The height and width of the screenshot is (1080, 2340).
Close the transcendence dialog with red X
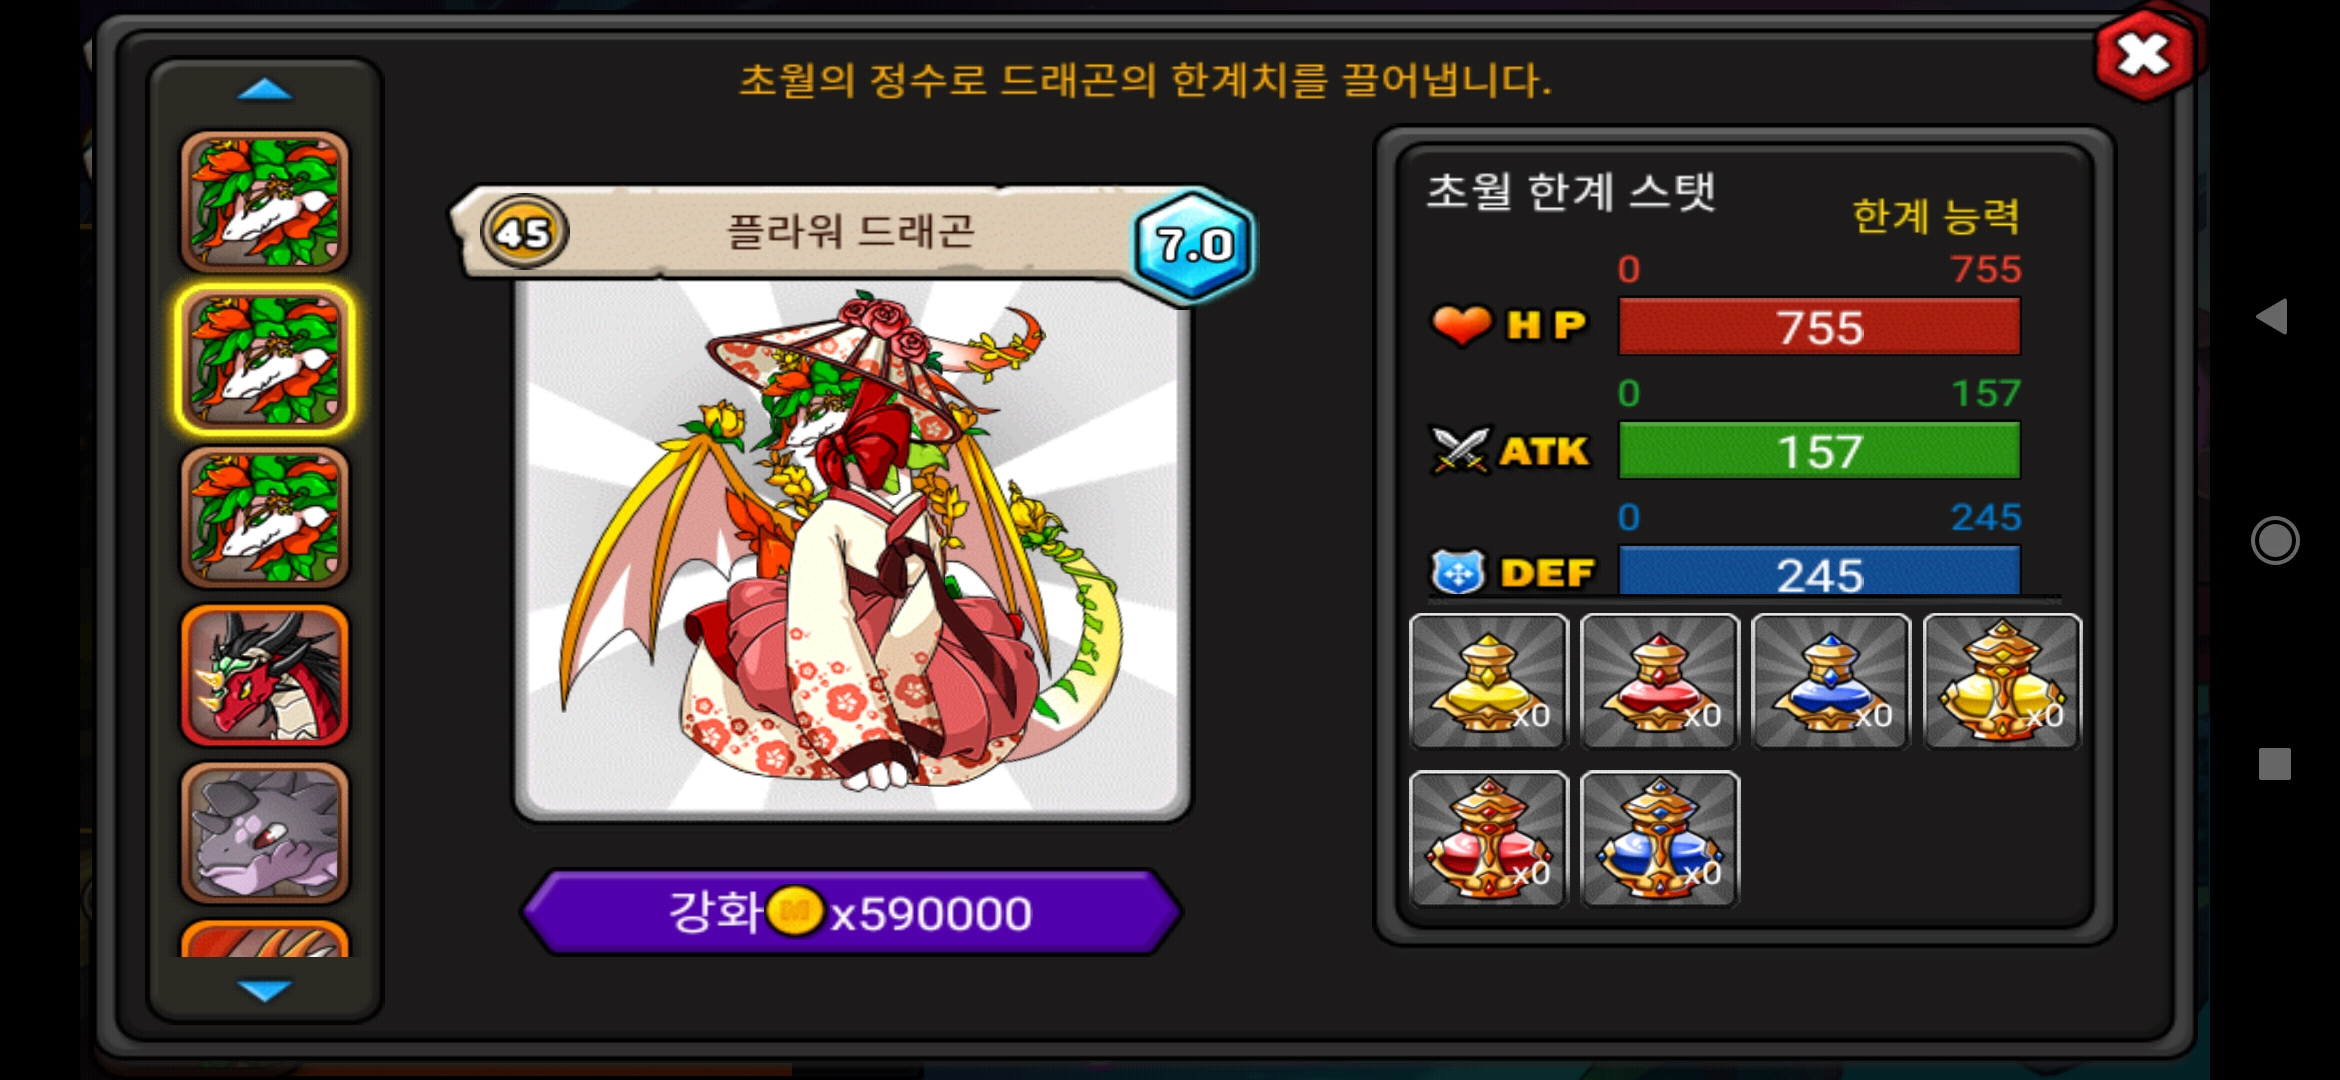(x=2144, y=55)
